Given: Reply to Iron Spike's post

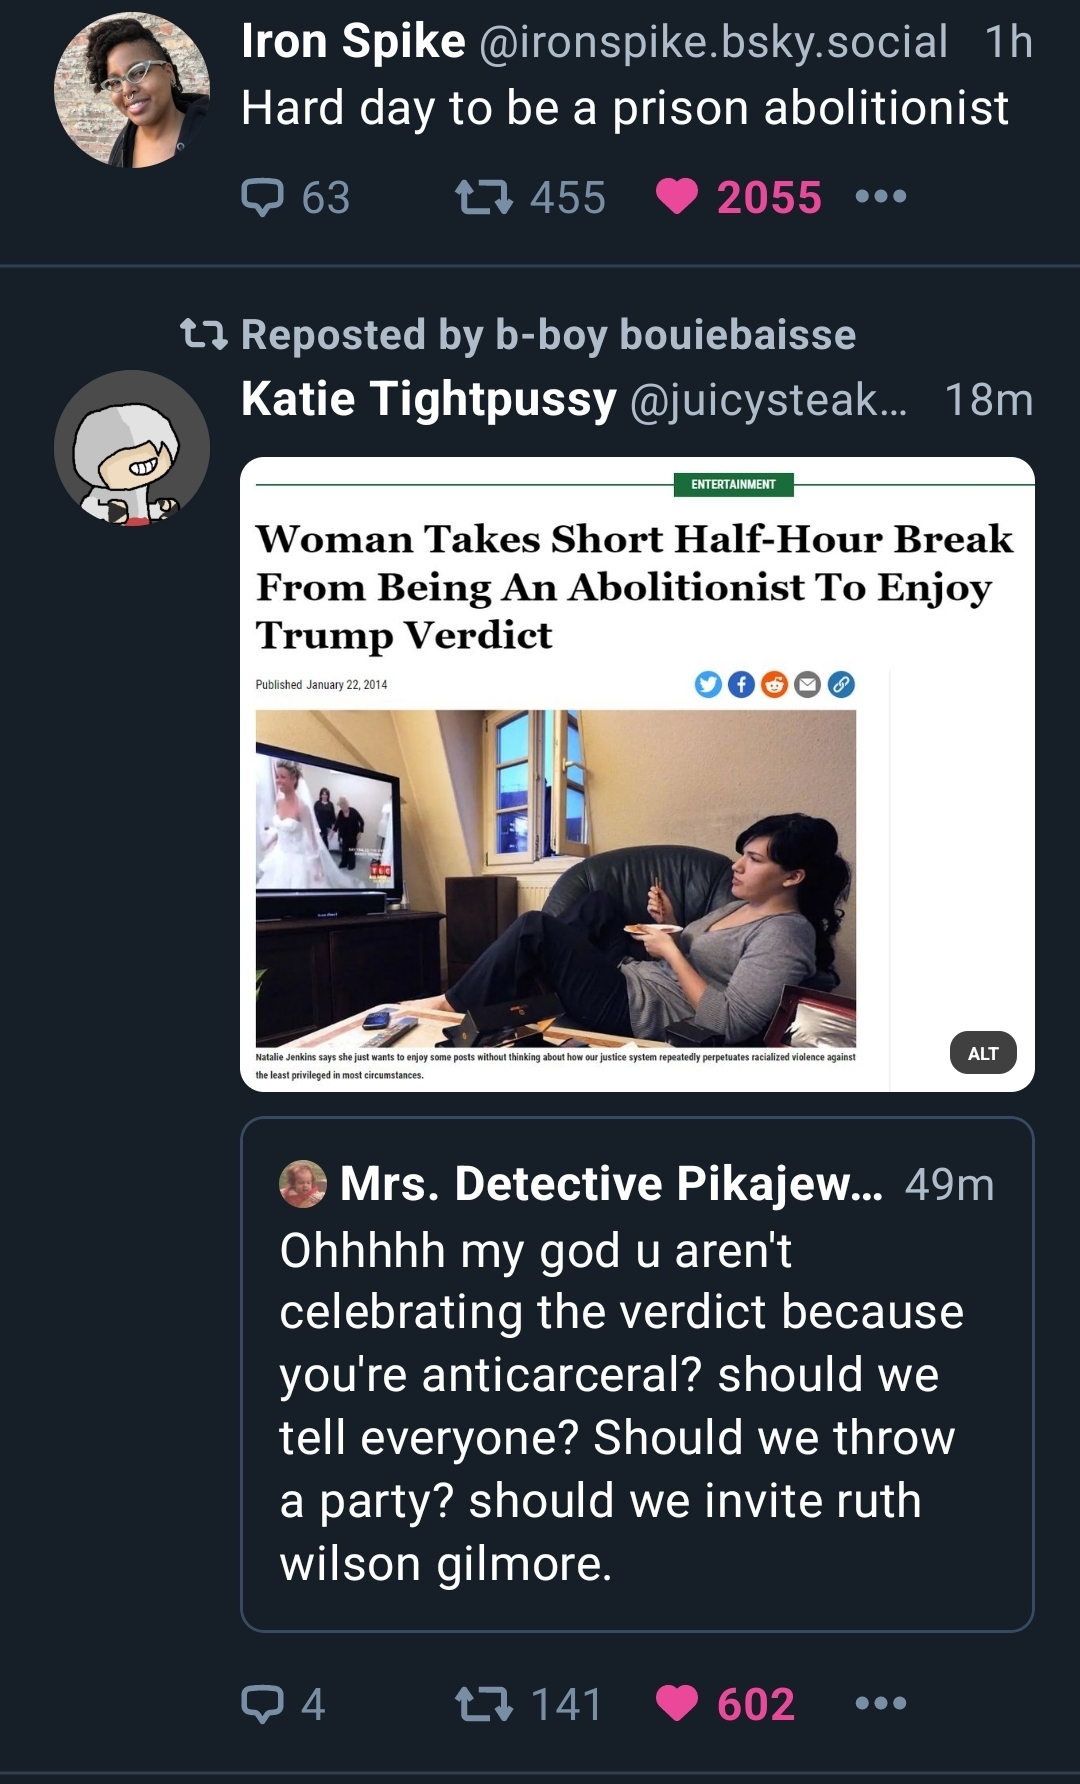Looking at the screenshot, I should click(263, 197).
